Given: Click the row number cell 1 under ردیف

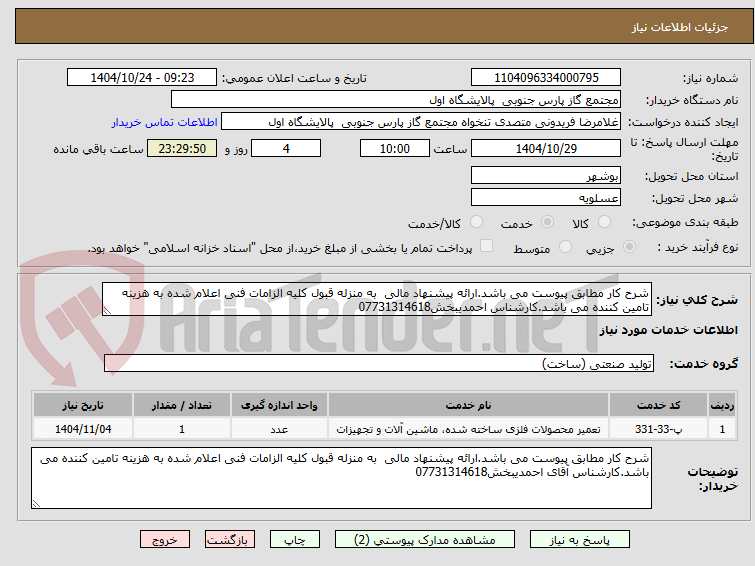Looking at the screenshot, I should click(x=722, y=429).
